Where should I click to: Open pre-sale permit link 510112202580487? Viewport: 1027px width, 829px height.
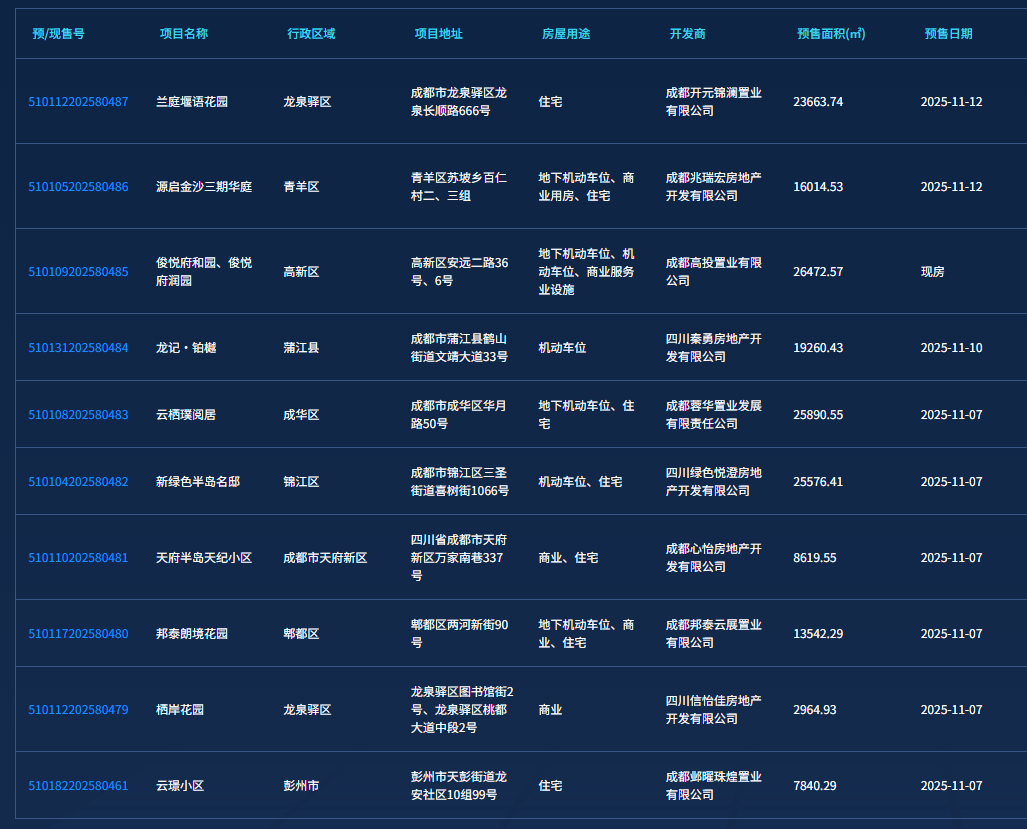pos(78,102)
